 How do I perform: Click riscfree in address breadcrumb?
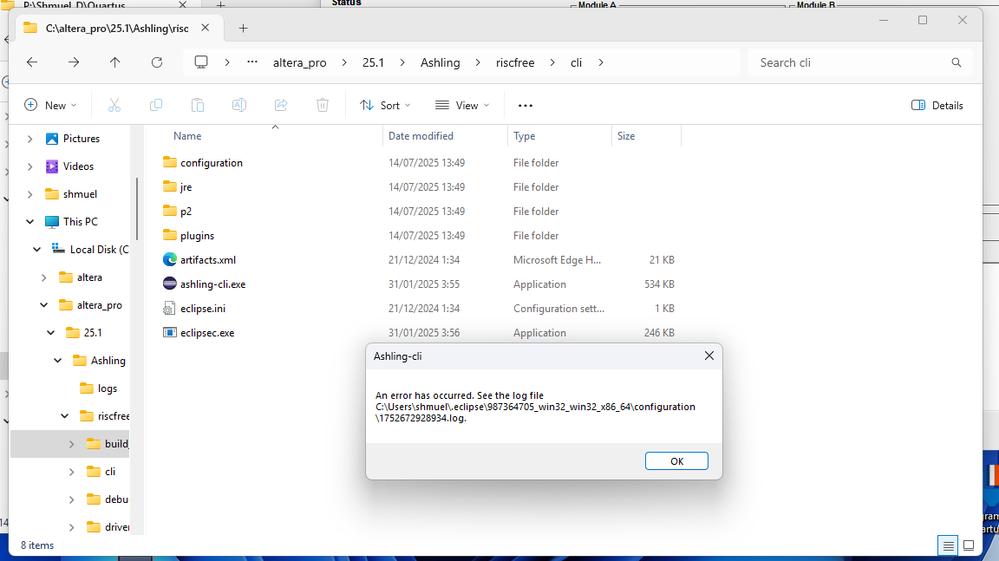click(x=515, y=62)
